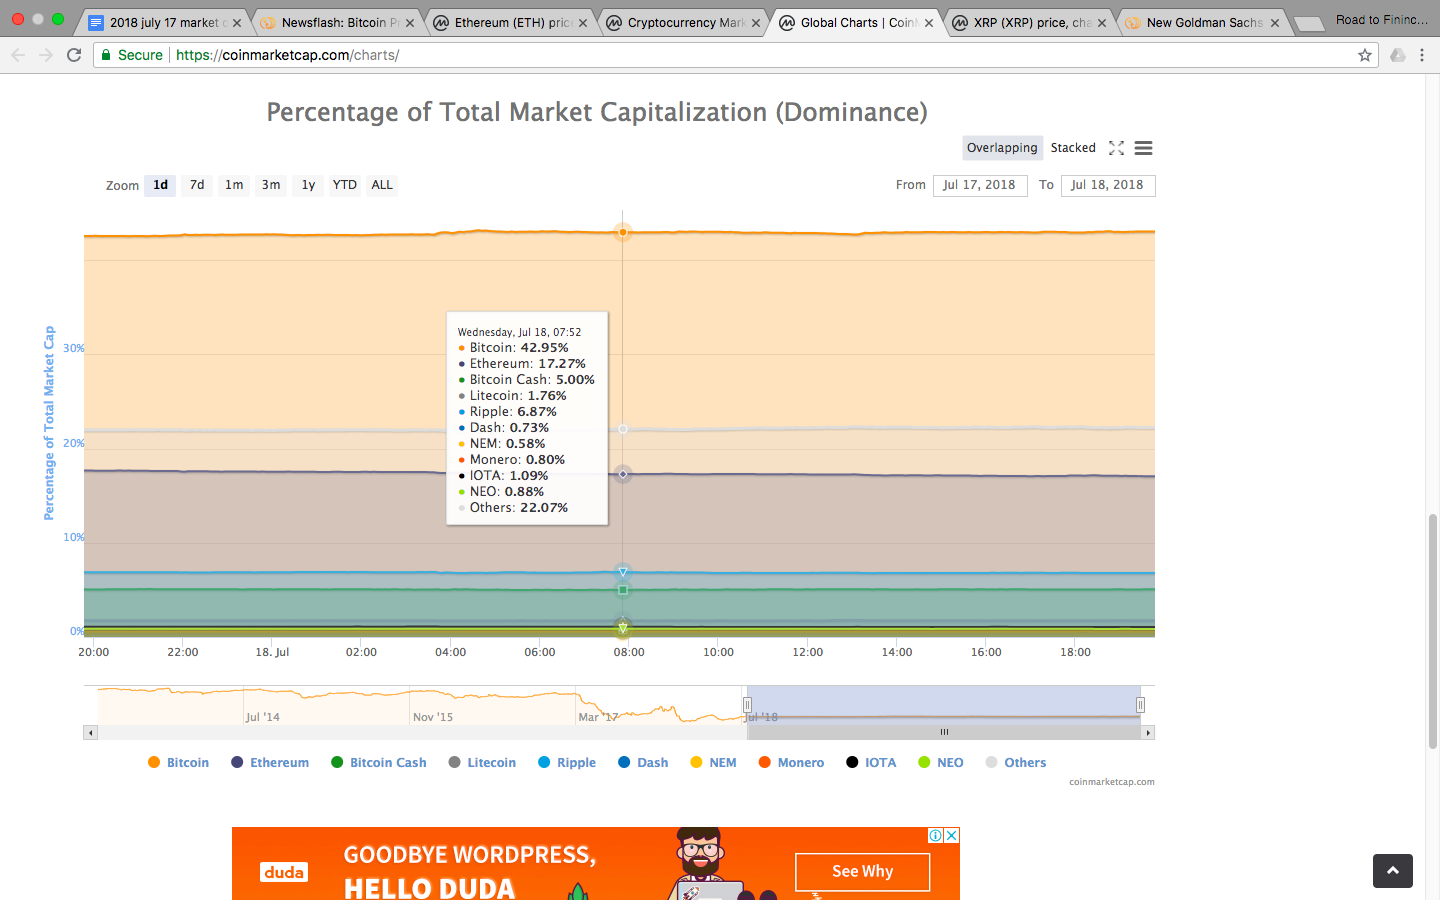Set zoom to 1y
This screenshot has width=1440, height=900.
[308, 185]
